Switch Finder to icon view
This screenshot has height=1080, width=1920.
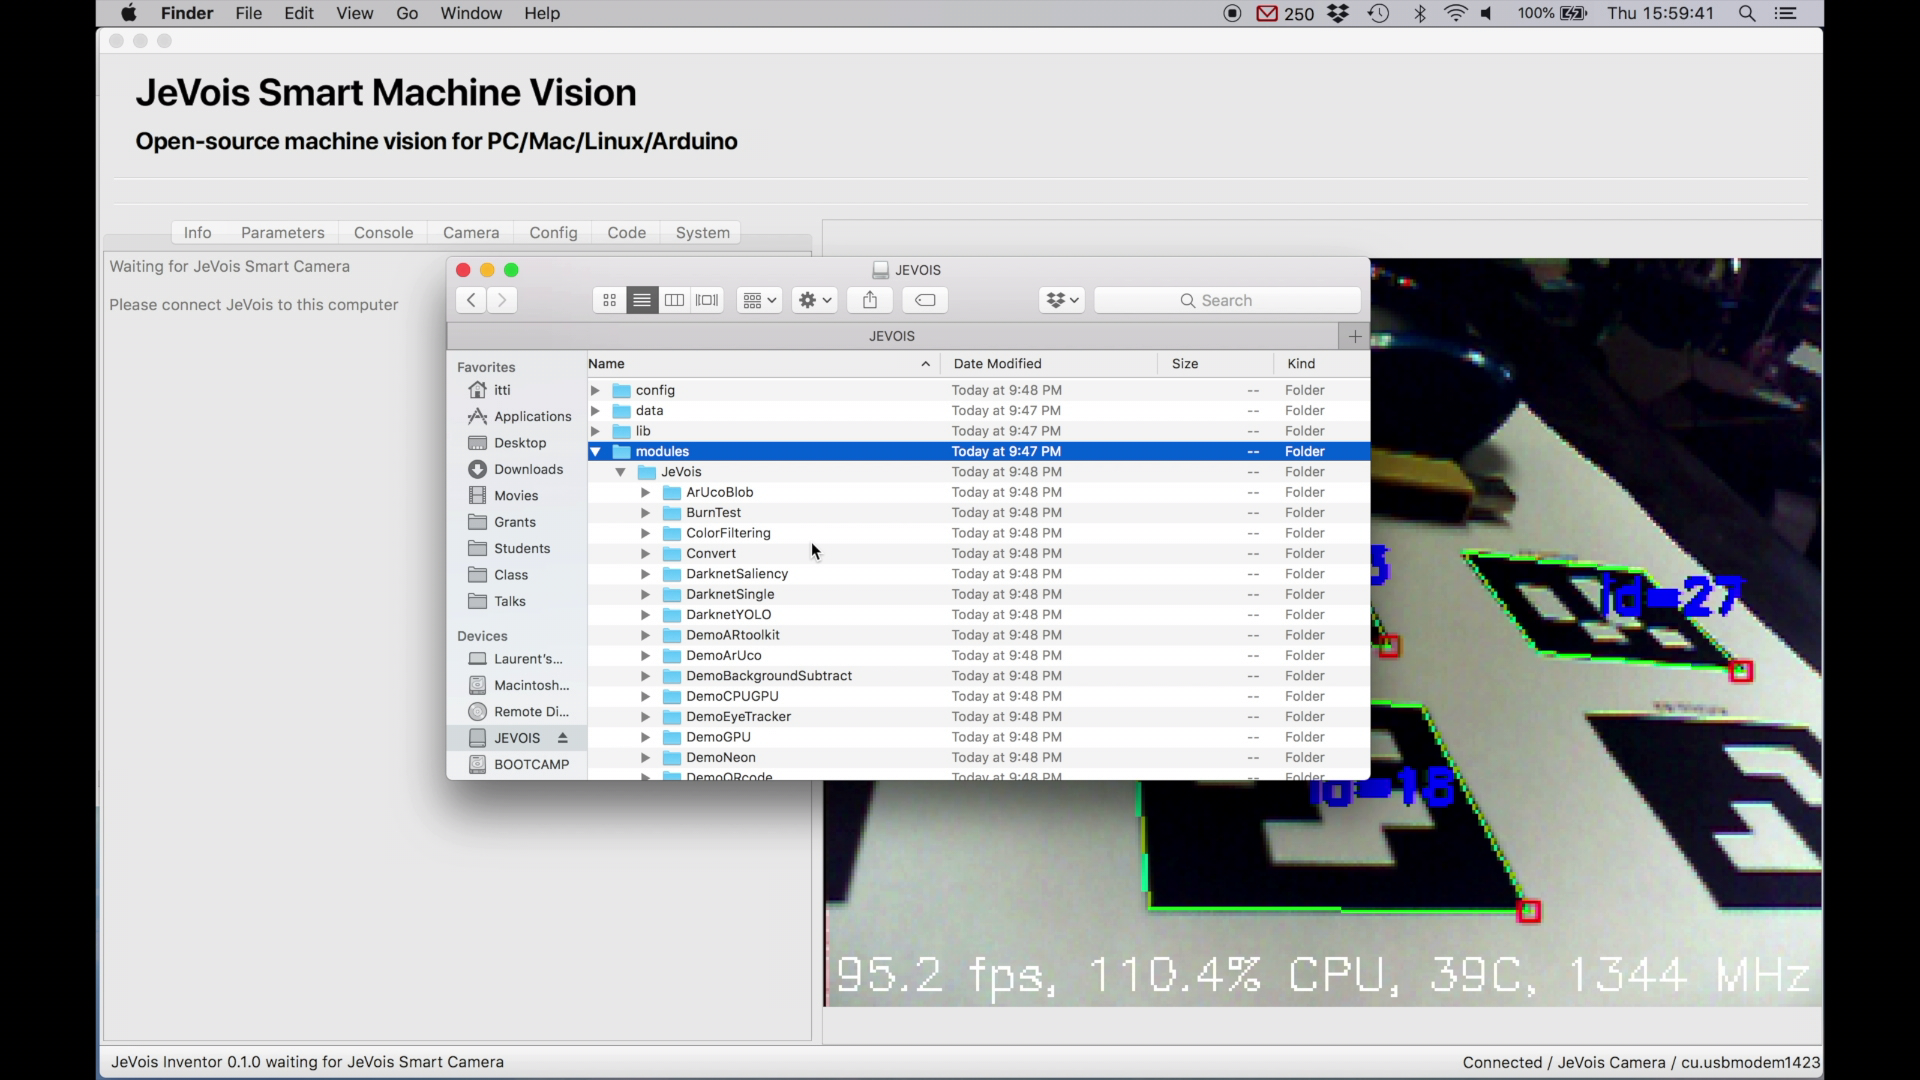tap(609, 300)
